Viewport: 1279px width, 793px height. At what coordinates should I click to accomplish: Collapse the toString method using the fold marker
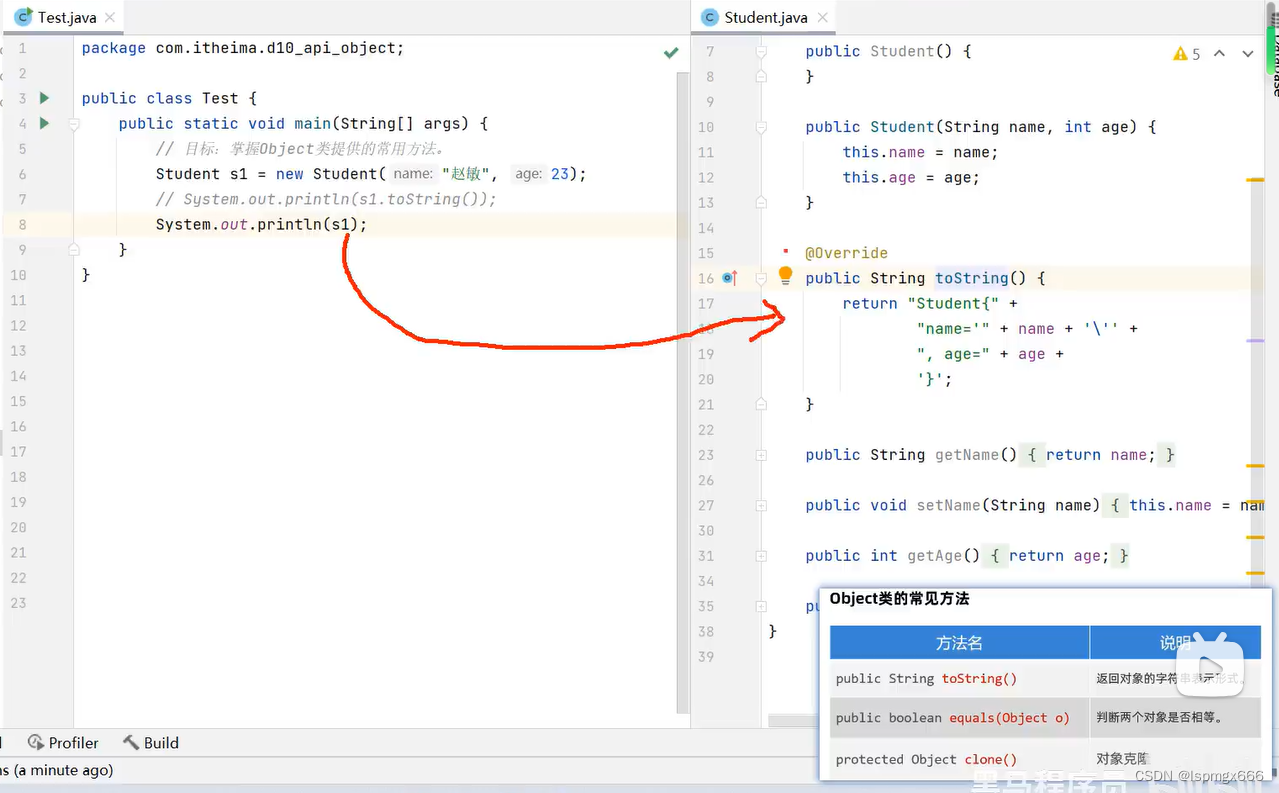click(x=760, y=278)
